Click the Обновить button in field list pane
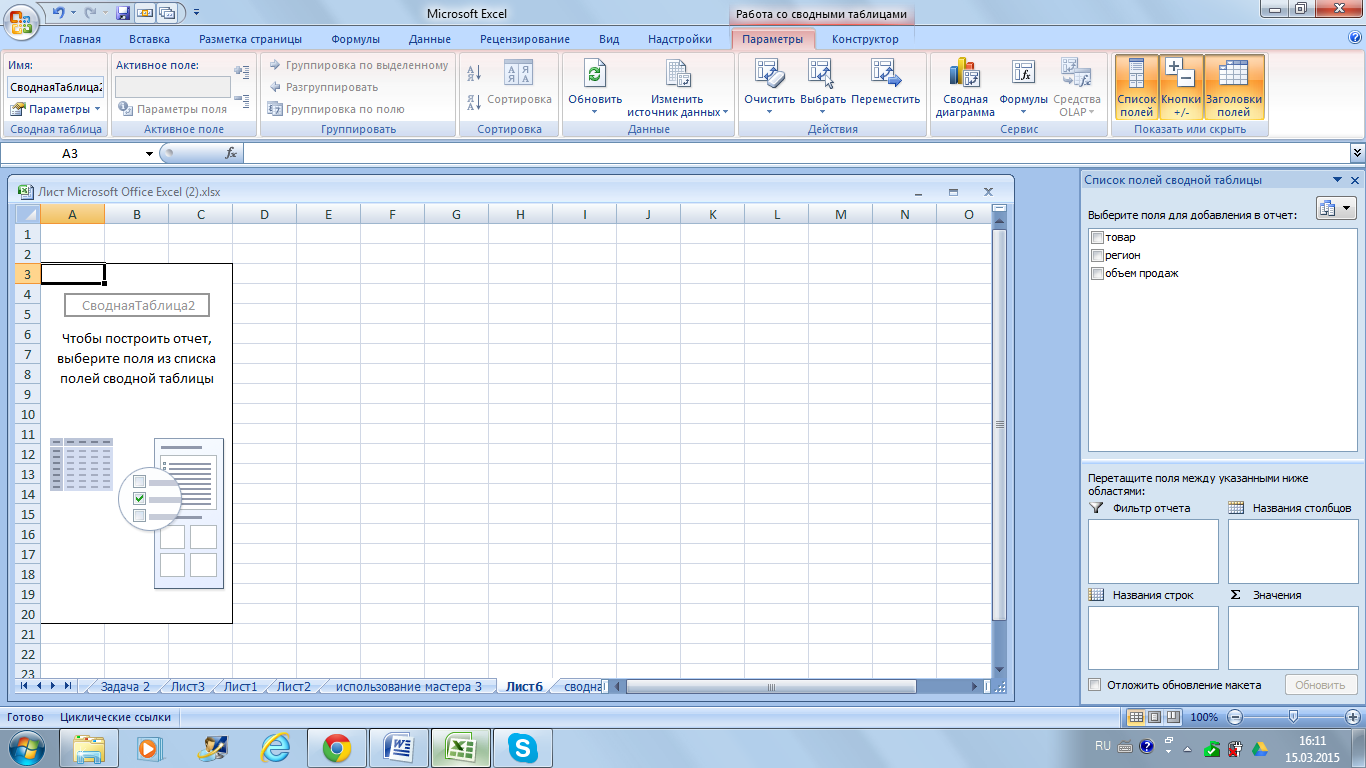The height and width of the screenshot is (768, 1366). pyautogui.click(x=1320, y=685)
